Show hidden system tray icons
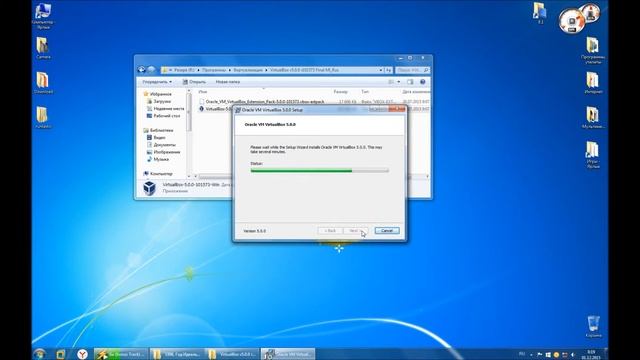The width and height of the screenshot is (640, 360). coord(531,355)
